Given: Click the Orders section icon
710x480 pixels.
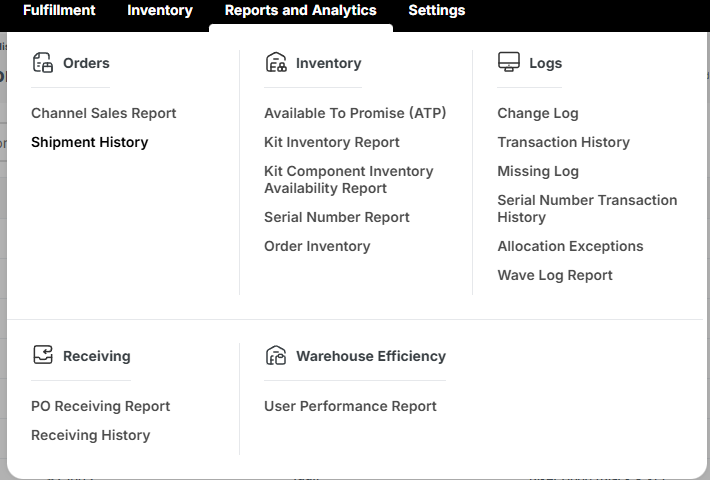Looking at the screenshot, I should [x=42, y=63].
